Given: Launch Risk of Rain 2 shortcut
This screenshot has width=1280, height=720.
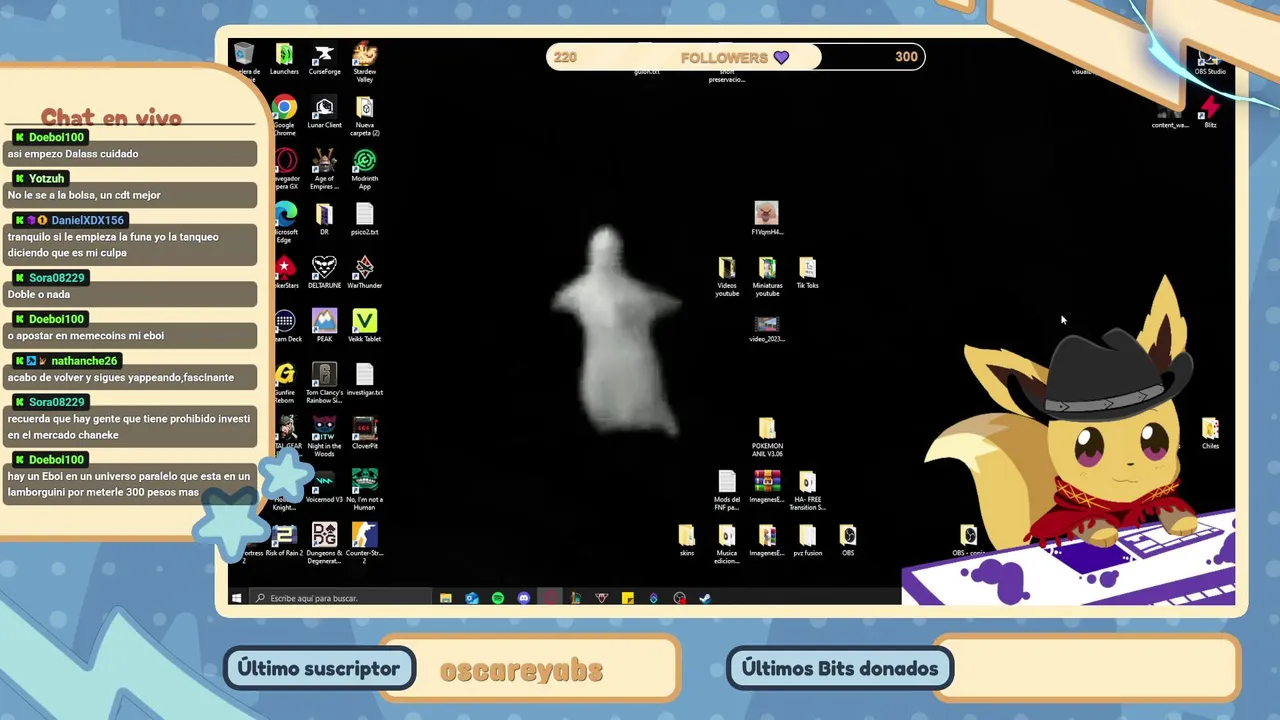Looking at the screenshot, I should (285, 541).
